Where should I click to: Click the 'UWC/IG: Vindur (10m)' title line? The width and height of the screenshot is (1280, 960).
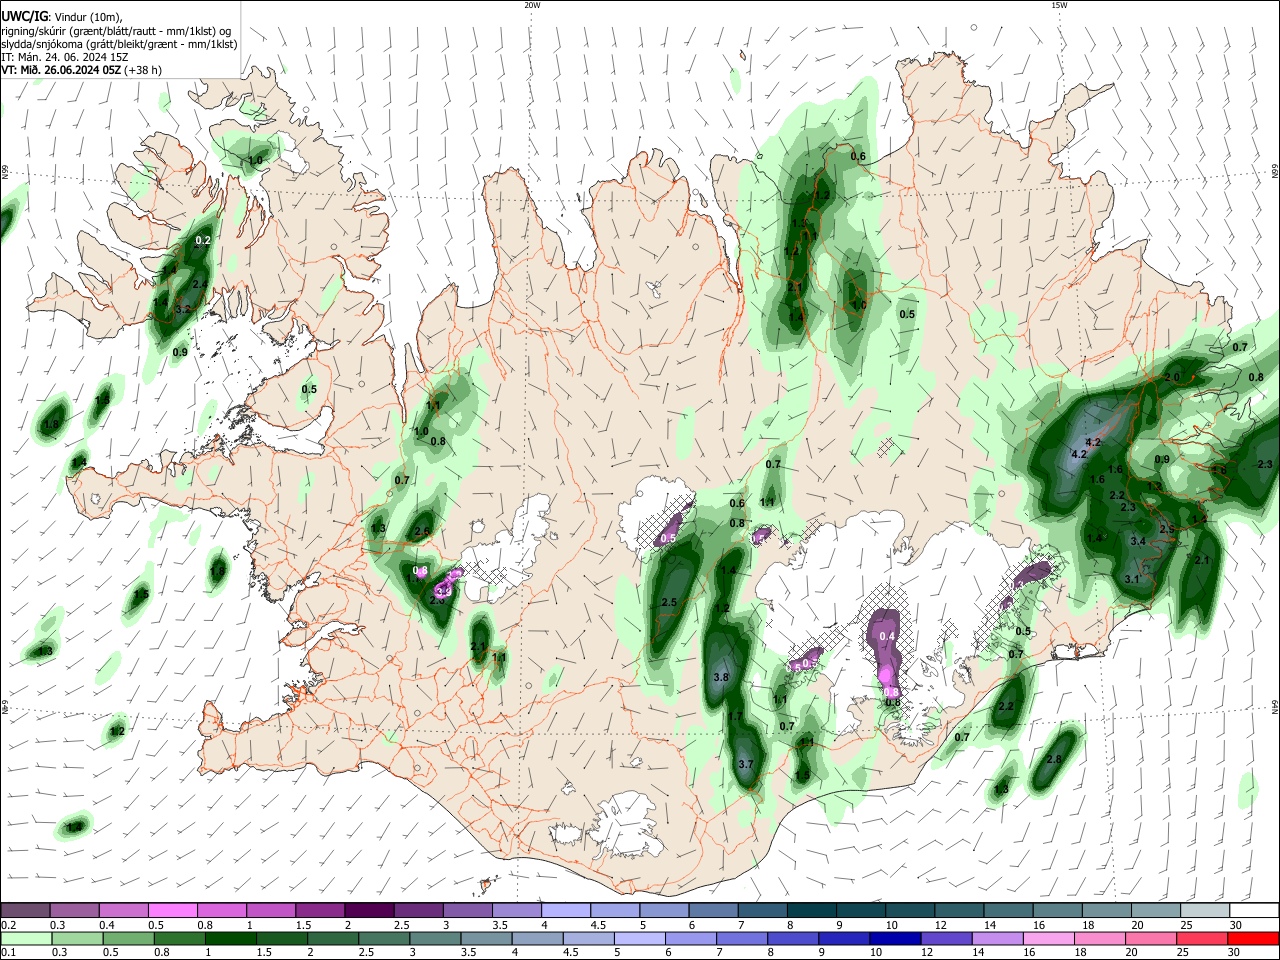click(x=62, y=17)
